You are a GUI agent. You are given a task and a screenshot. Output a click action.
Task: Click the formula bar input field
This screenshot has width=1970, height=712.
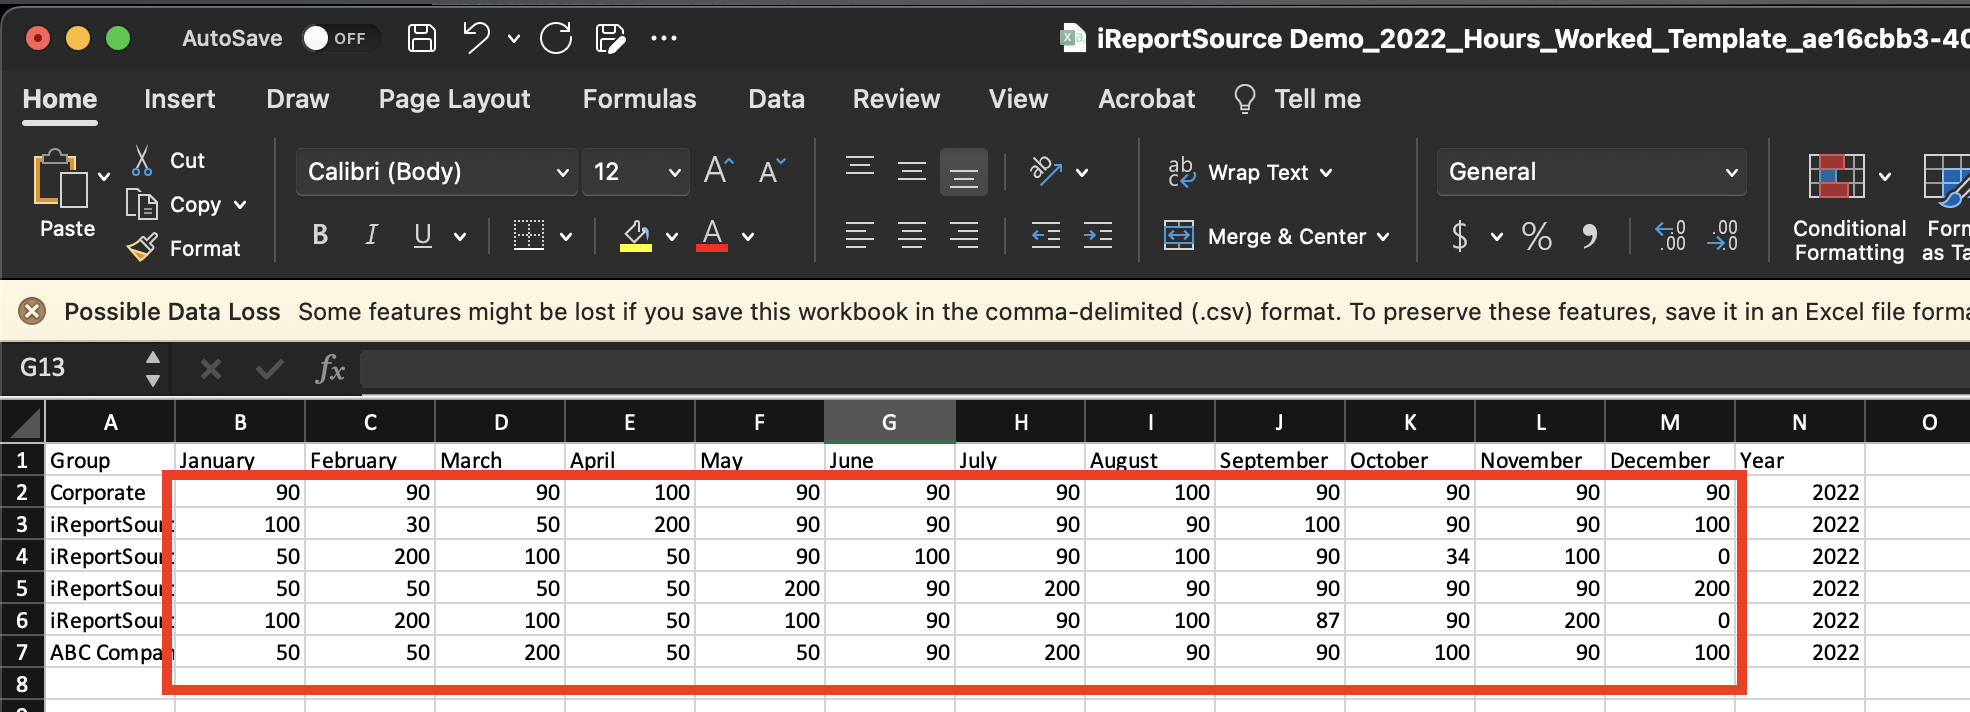(1165, 369)
